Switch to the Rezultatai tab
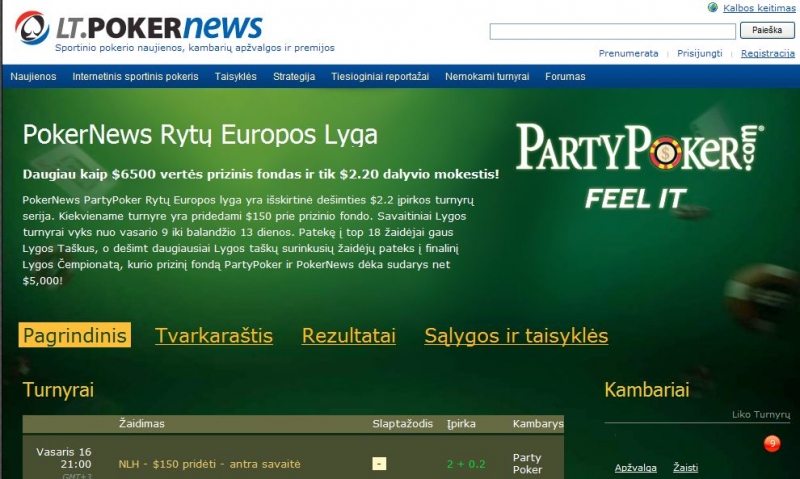800x479 pixels. (x=348, y=336)
